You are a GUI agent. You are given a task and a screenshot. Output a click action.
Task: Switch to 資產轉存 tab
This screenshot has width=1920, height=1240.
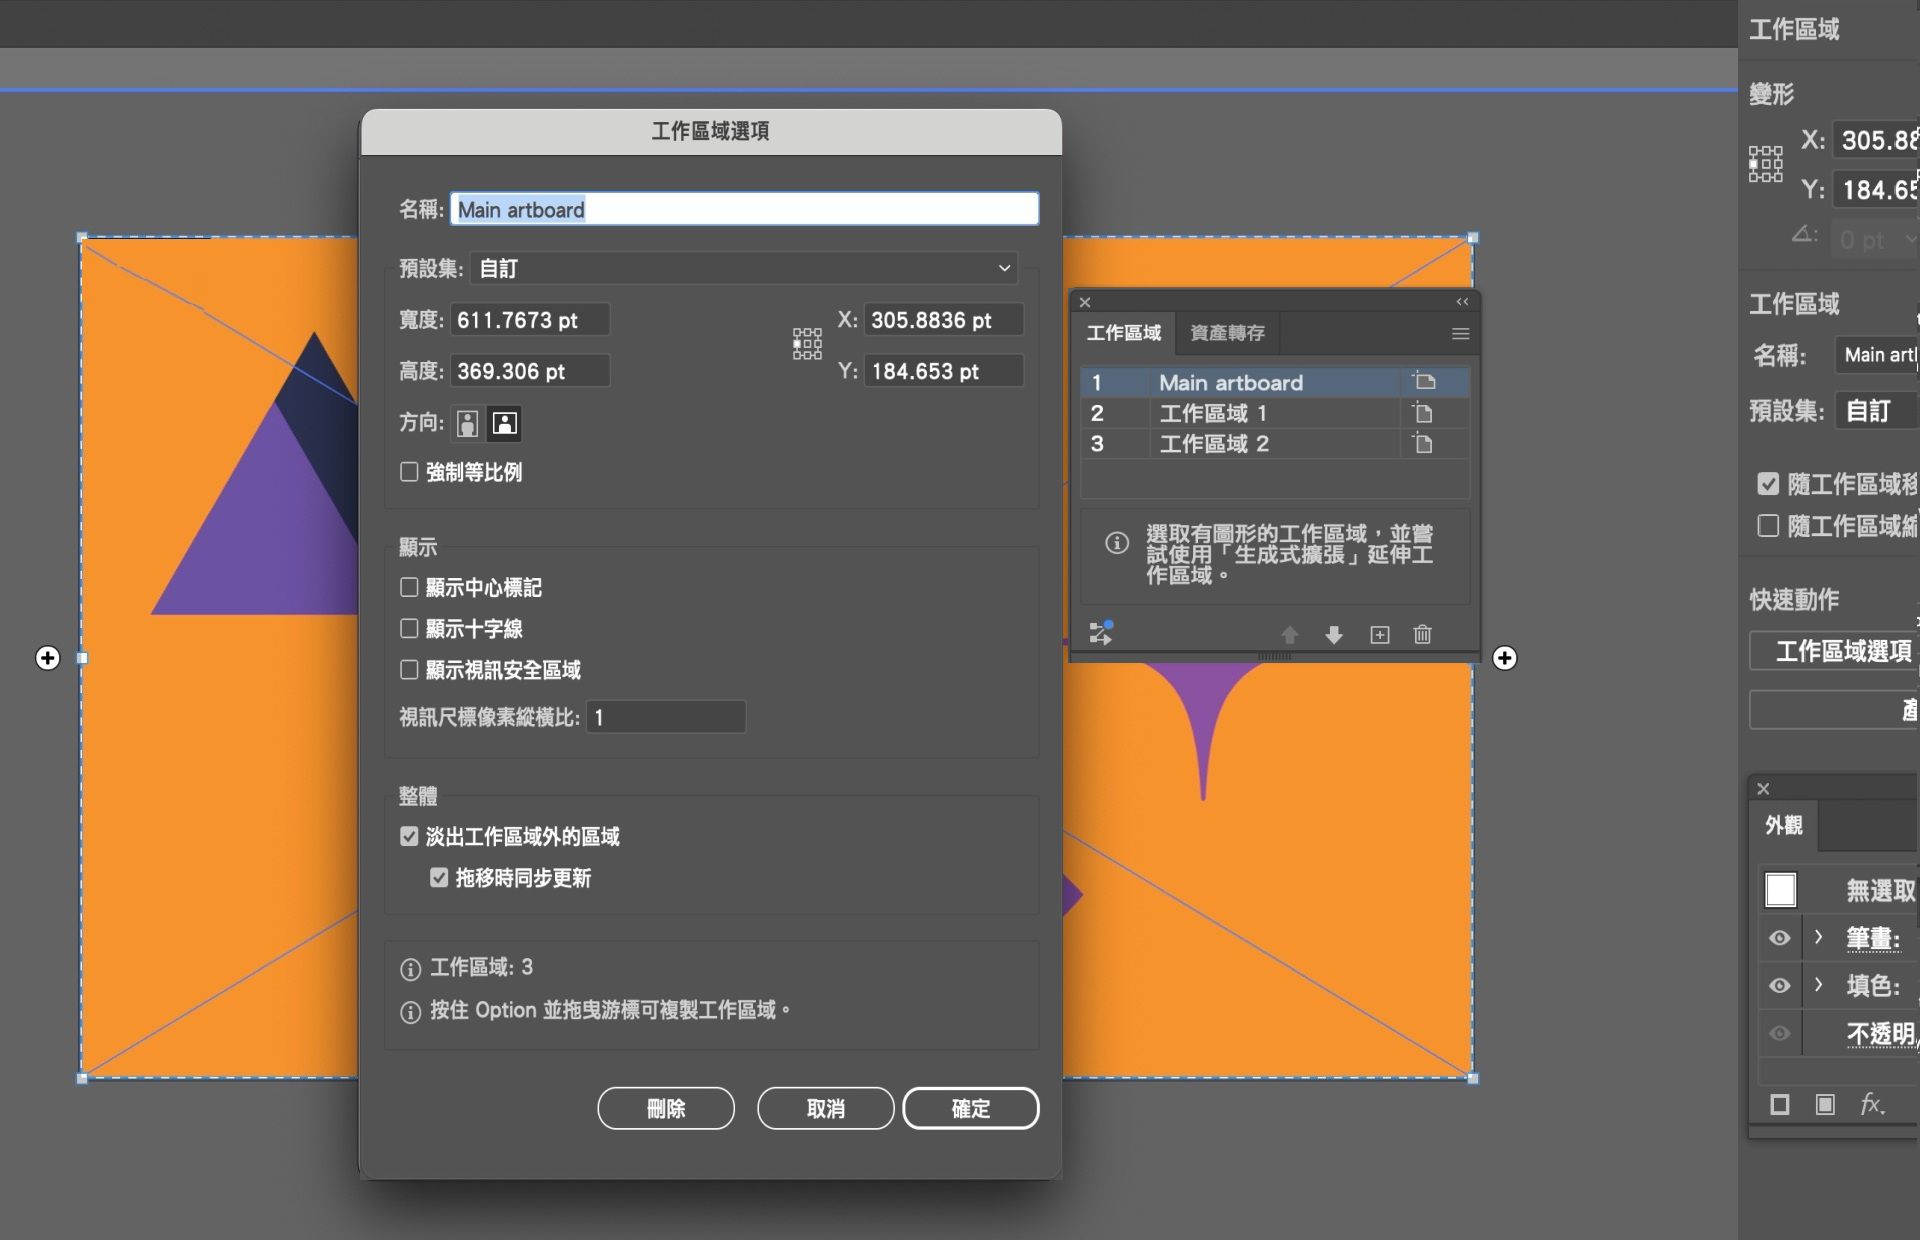coord(1227,333)
